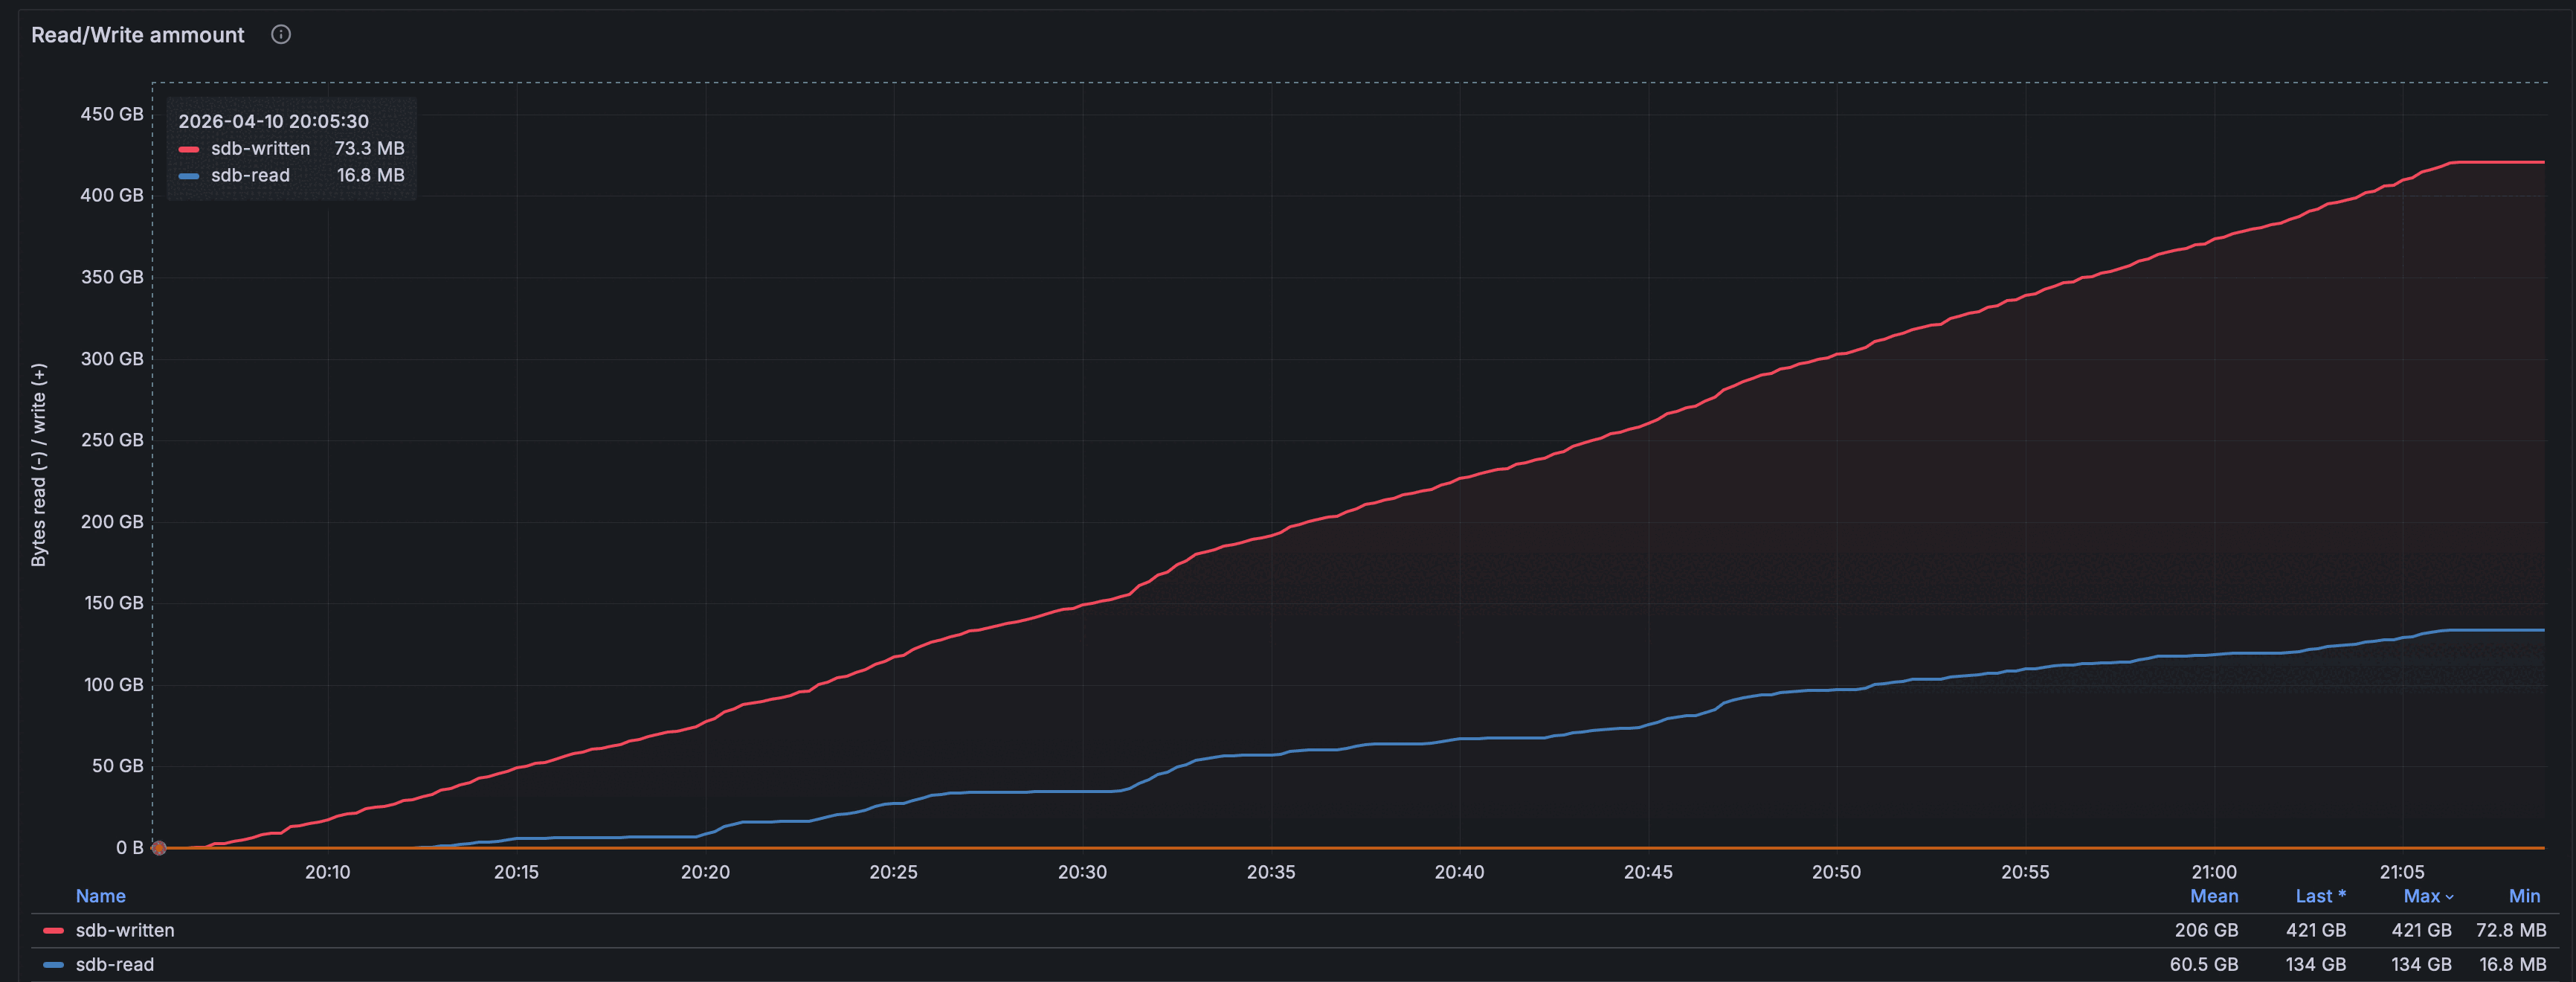
Task: Click the 450 GB label on the y-axis
Action: tap(111, 114)
